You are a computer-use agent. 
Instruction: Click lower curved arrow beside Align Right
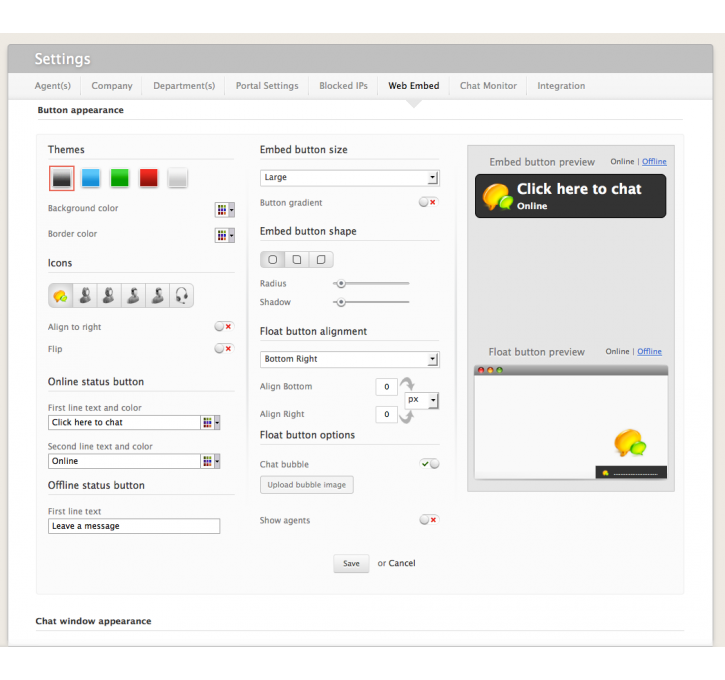406,417
